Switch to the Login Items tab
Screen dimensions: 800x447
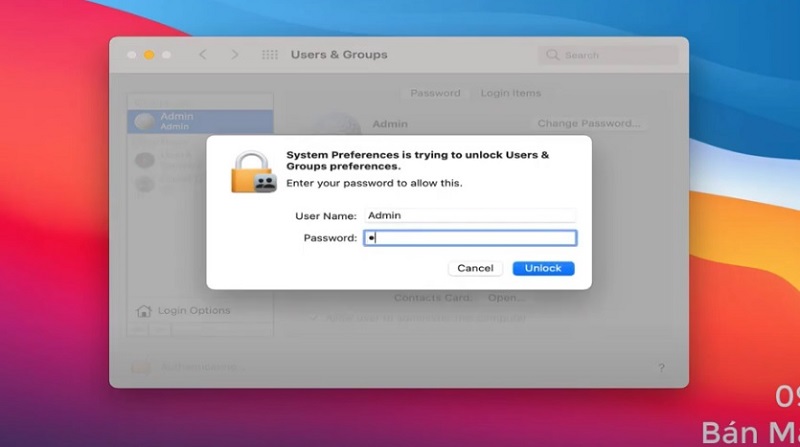tap(511, 93)
